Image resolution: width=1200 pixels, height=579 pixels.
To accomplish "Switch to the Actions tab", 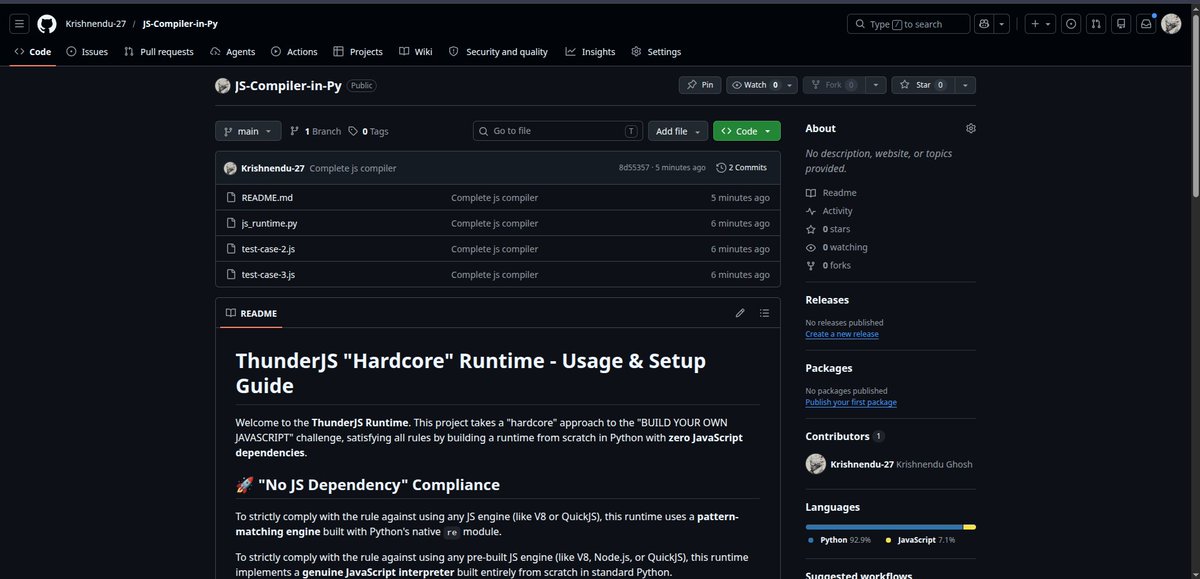I will (294, 52).
